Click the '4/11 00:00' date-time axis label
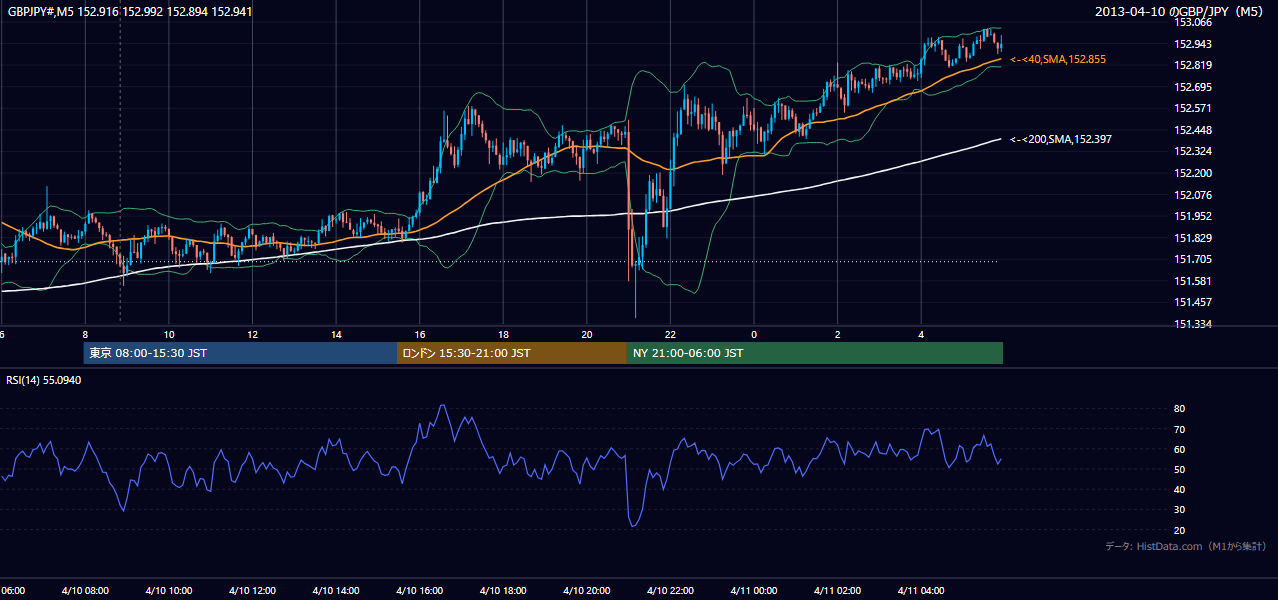Image resolution: width=1278 pixels, height=600 pixels. tap(754, 591)
